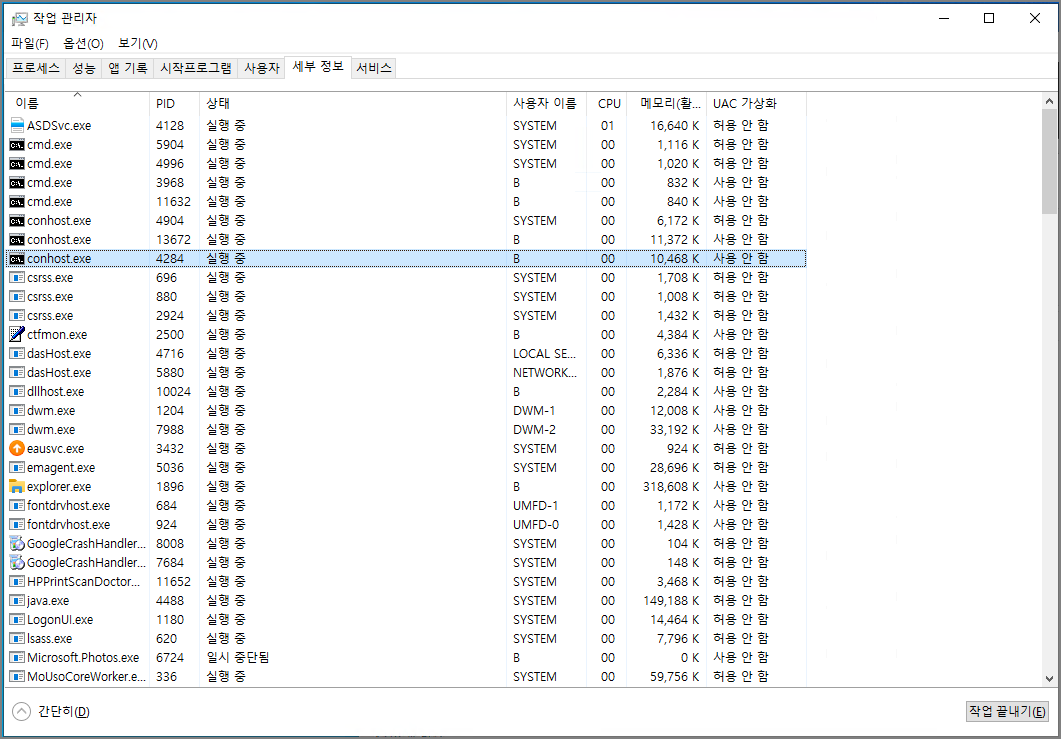The width and height of the screenshot is (1061, 739).
Task: Click the 일시 중단됨 status text
Action: pyautogui.click(x=238, y=657)
